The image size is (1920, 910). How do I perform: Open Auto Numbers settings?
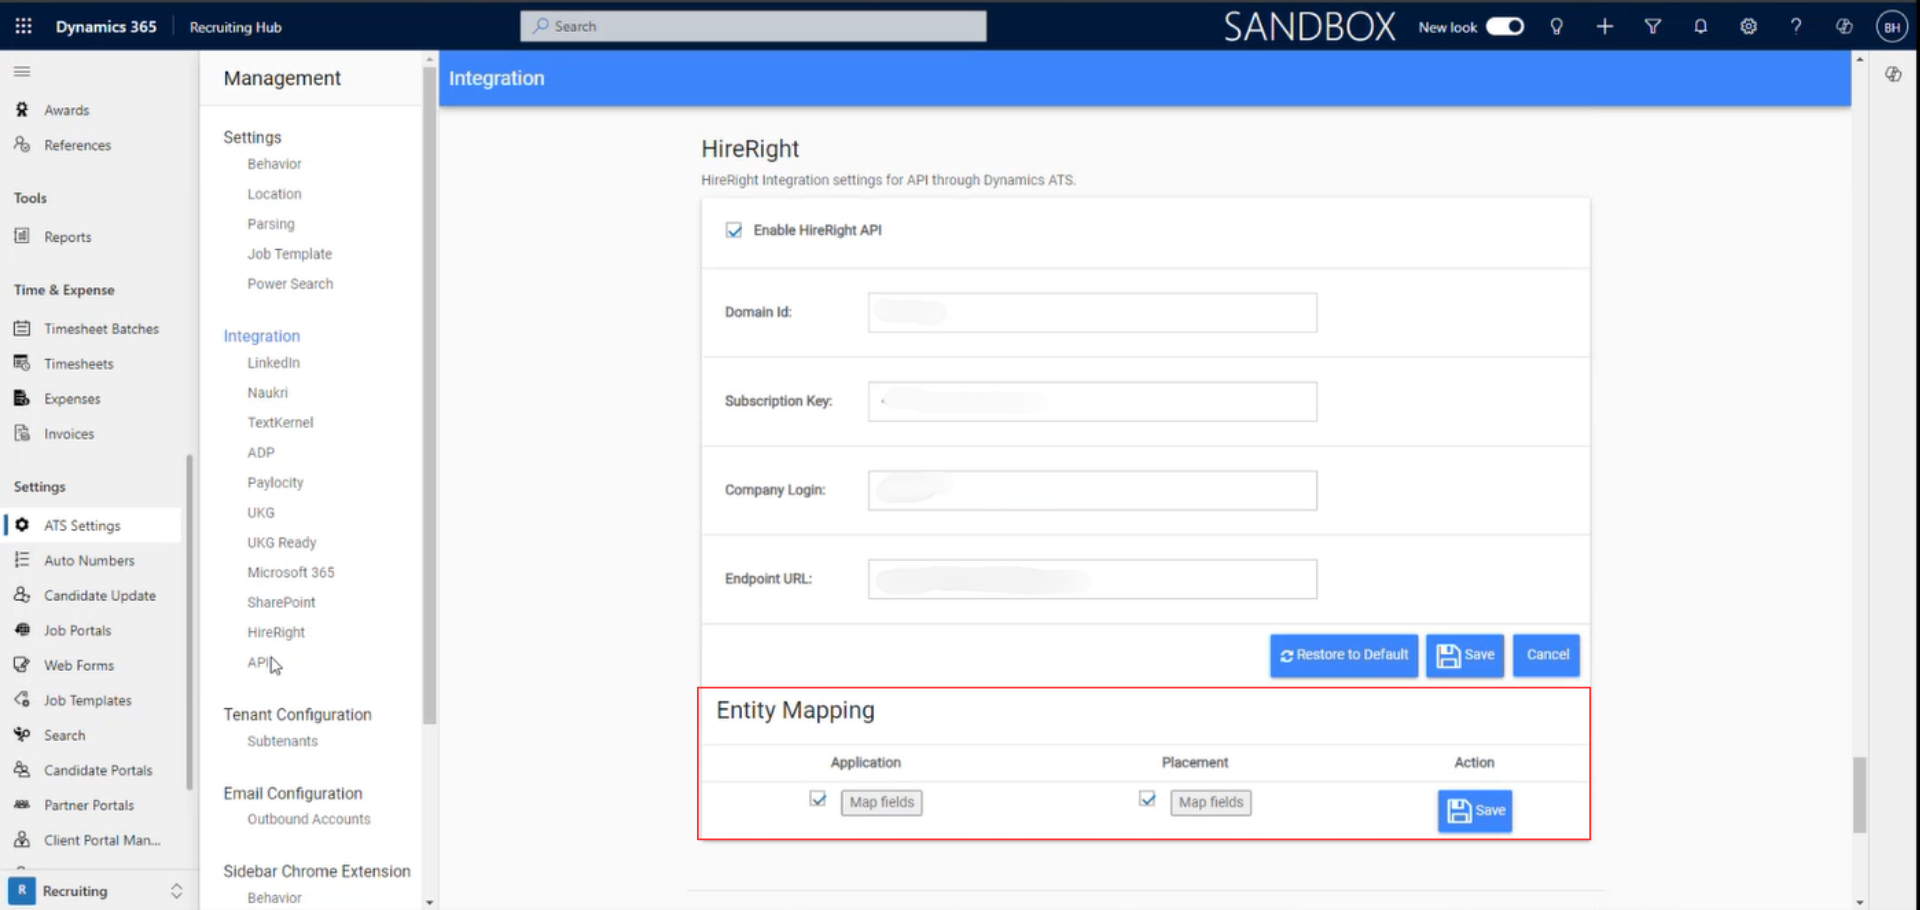pos(89,561)
